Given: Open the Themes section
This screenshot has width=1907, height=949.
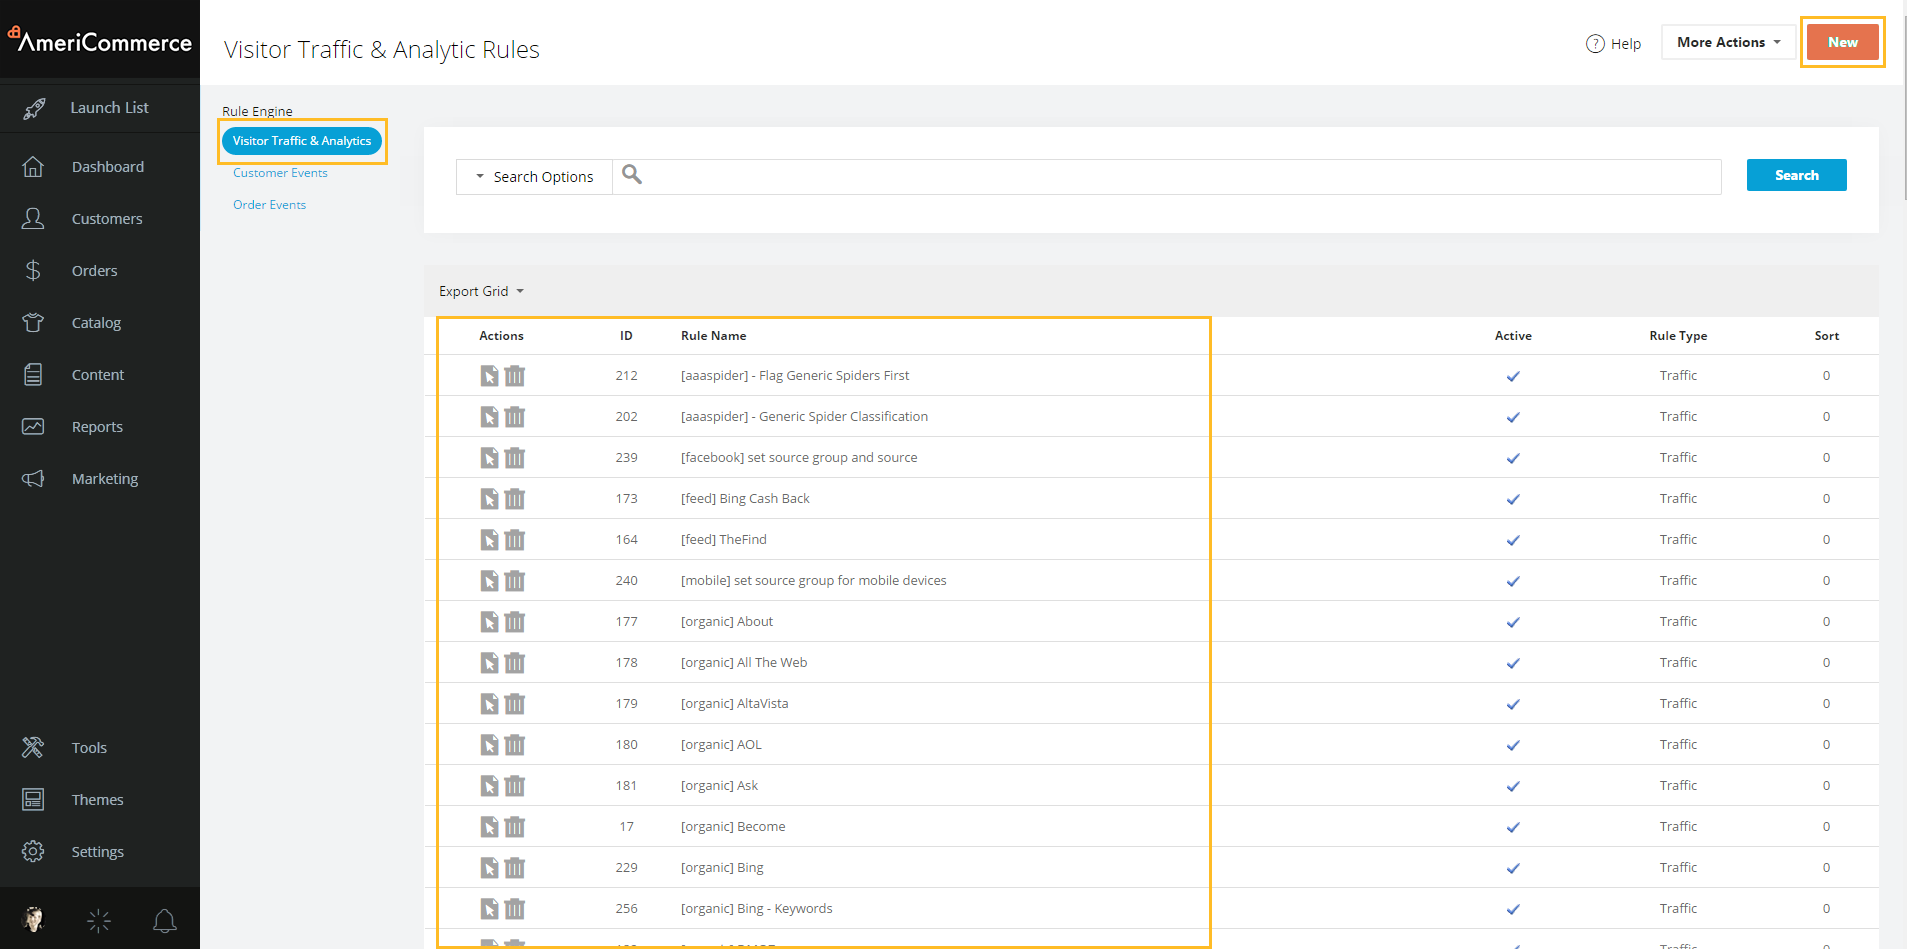Looking at the screenshot, I should coord(100,800).
